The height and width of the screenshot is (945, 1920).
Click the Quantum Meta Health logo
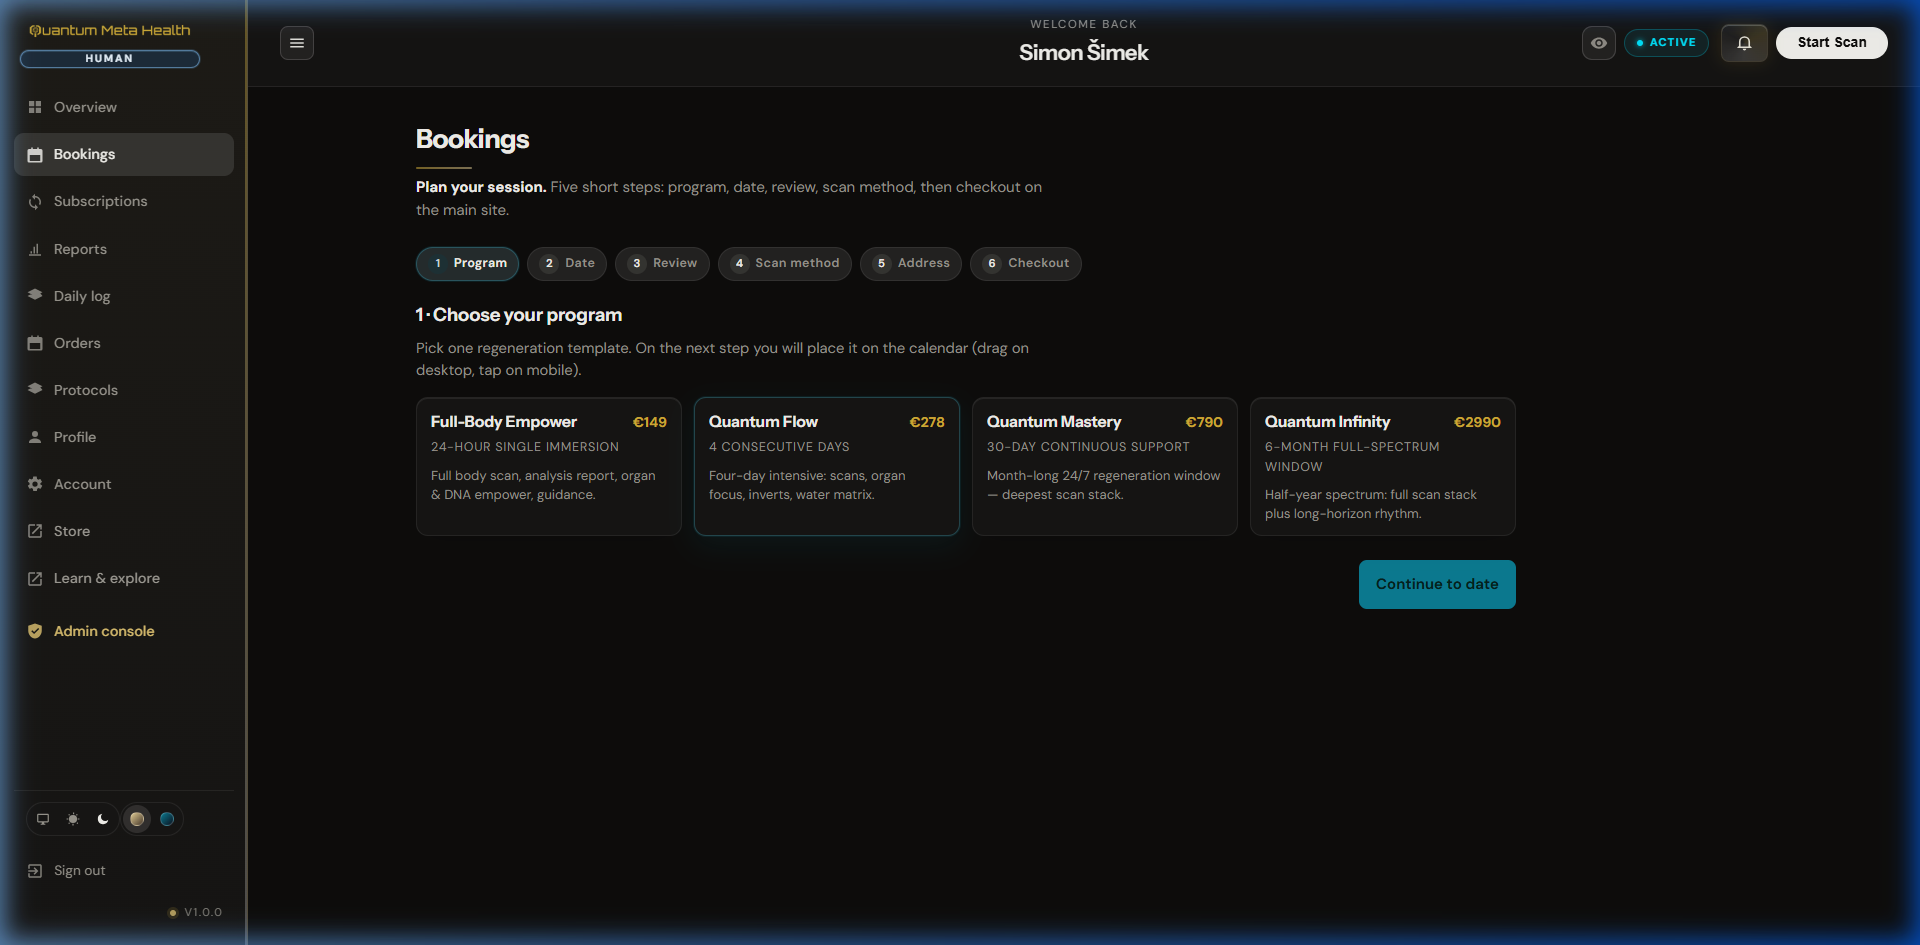tap(110, 31)
